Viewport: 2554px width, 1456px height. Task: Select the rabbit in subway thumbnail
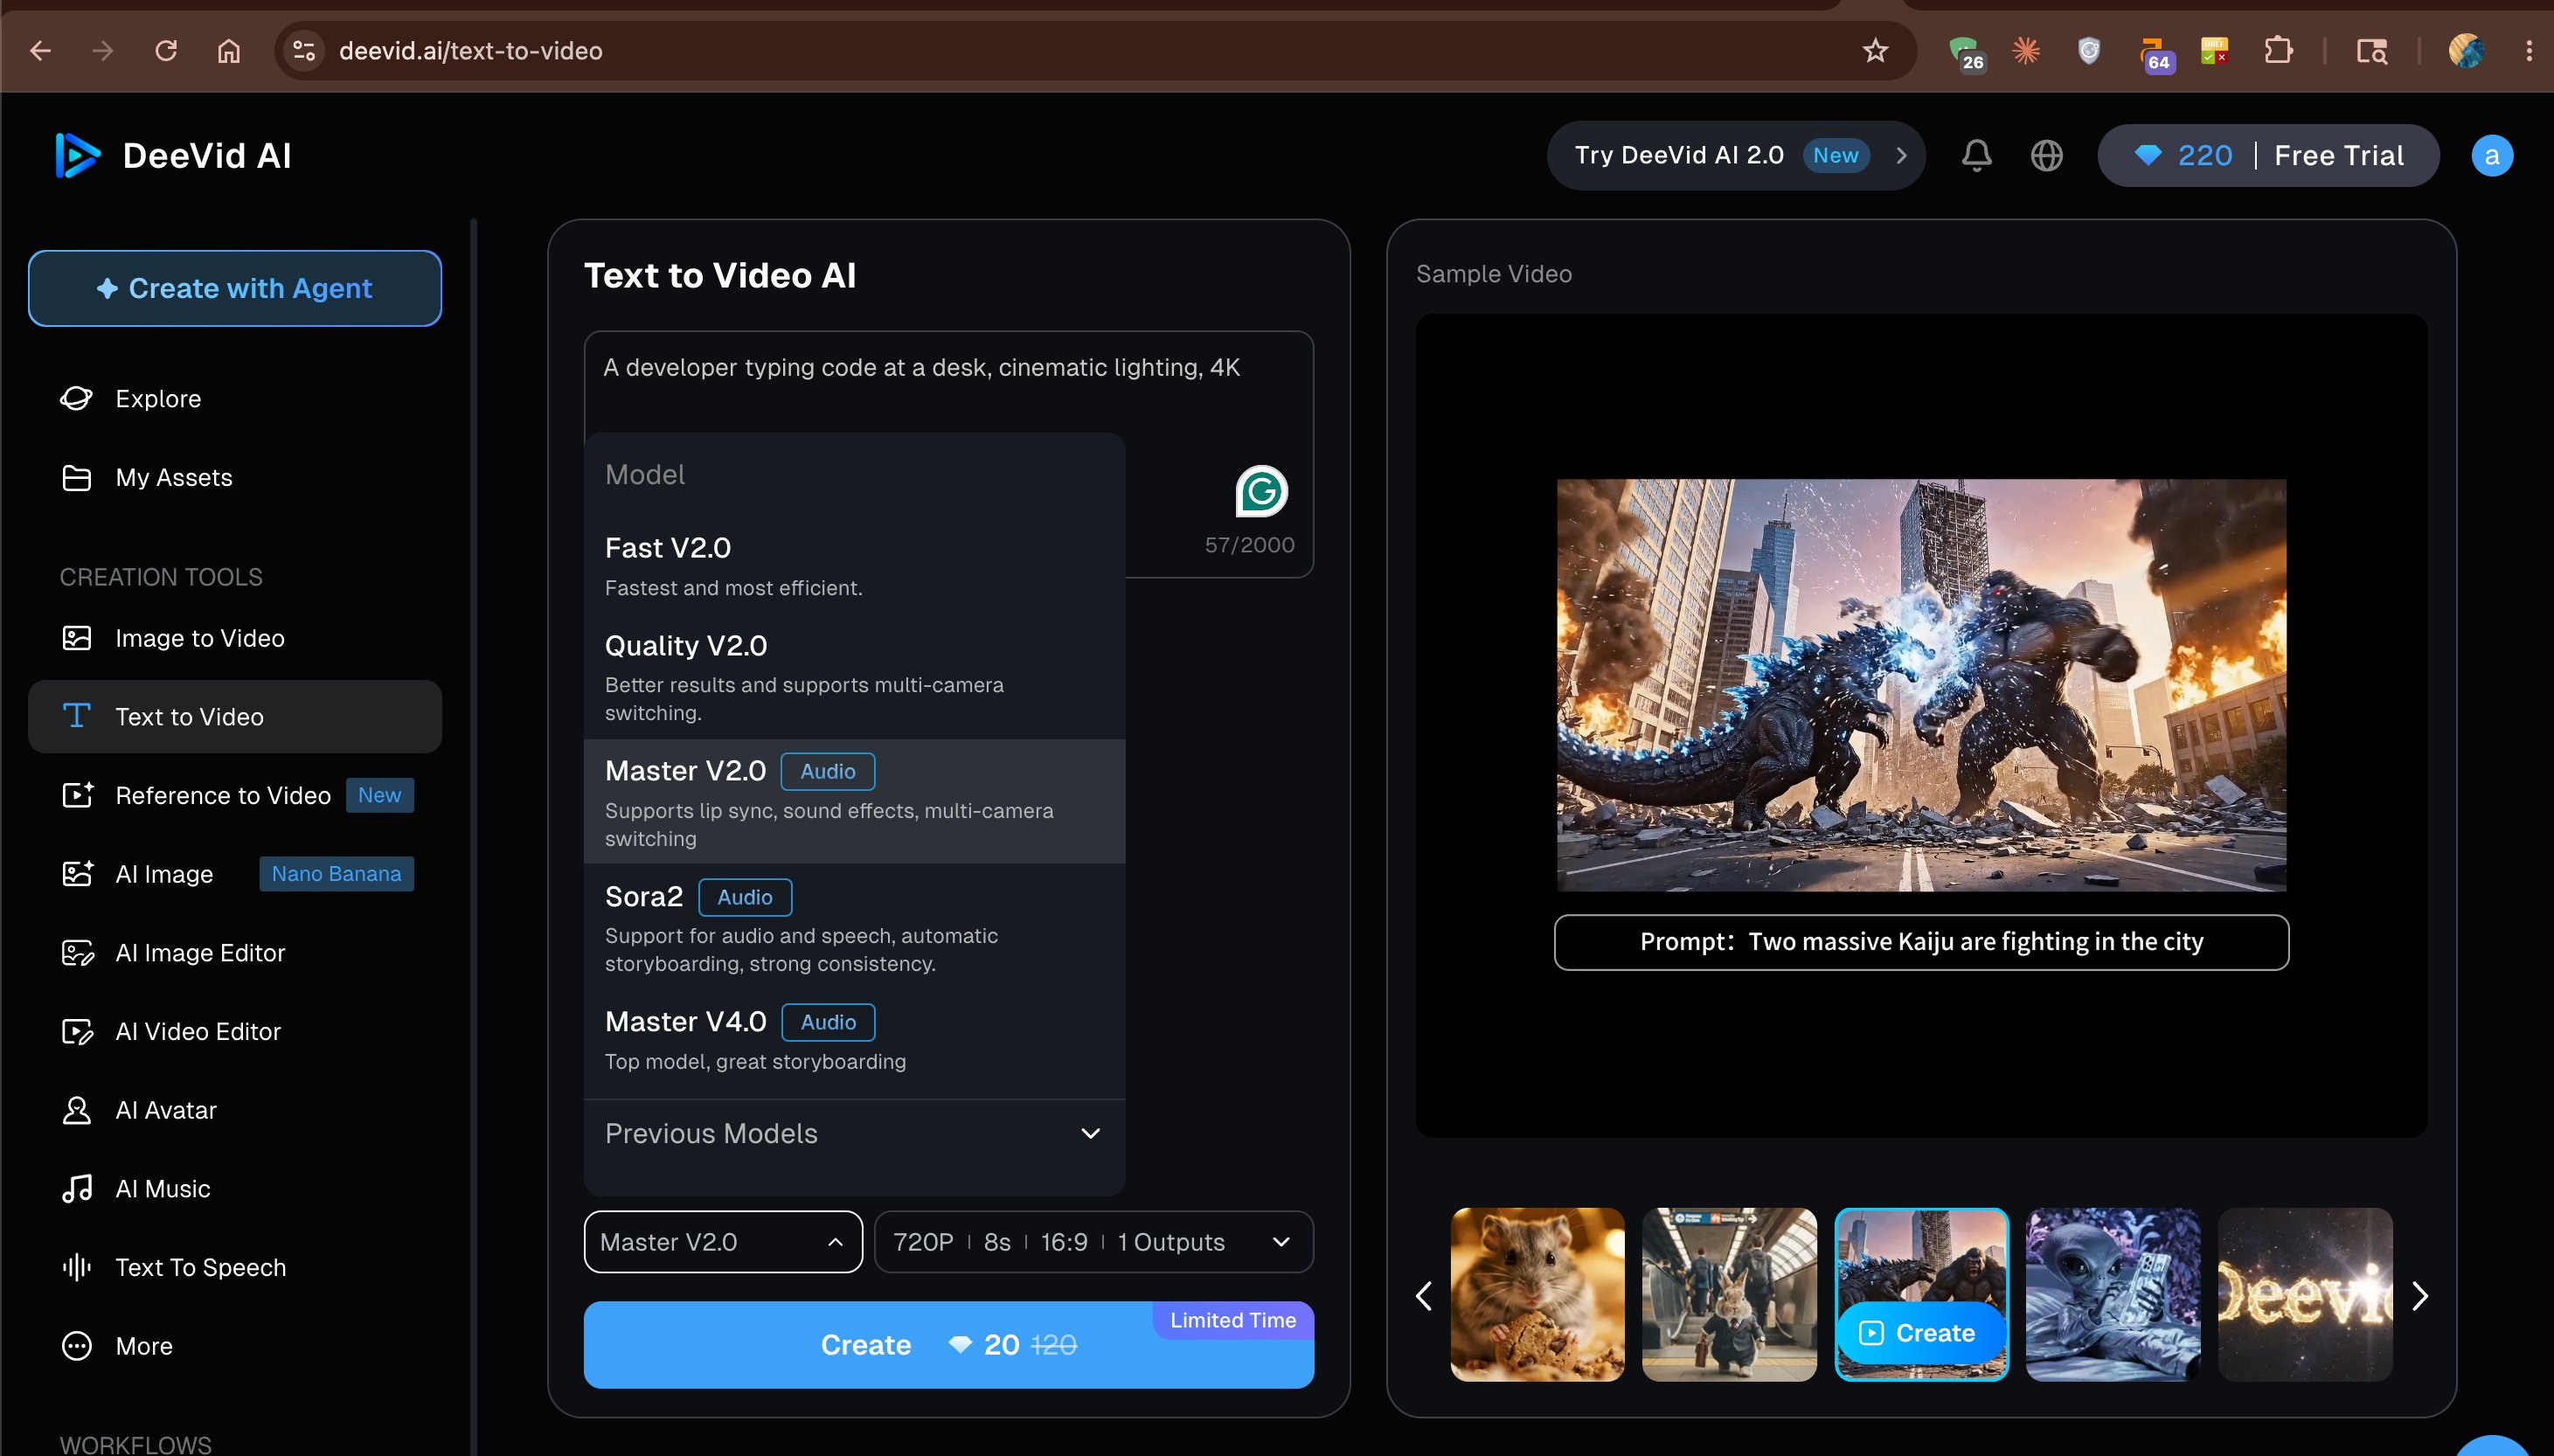coord(1729,1295)
